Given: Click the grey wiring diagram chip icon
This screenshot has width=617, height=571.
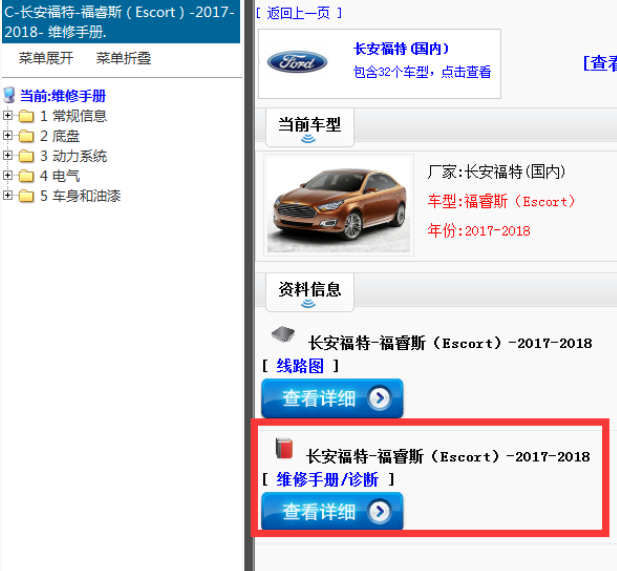Looking at the screenshot, I should (x=283, y=334).
